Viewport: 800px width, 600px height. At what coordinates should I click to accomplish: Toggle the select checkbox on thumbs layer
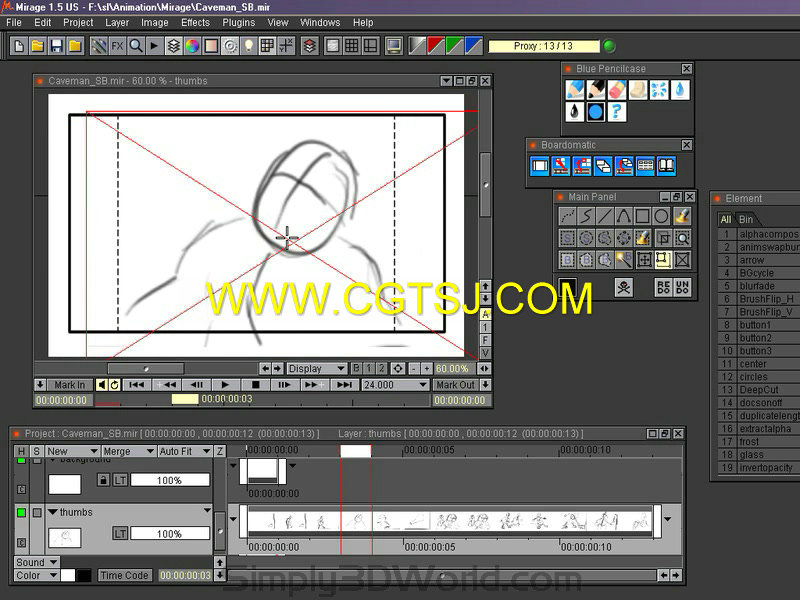pos(37,512)
